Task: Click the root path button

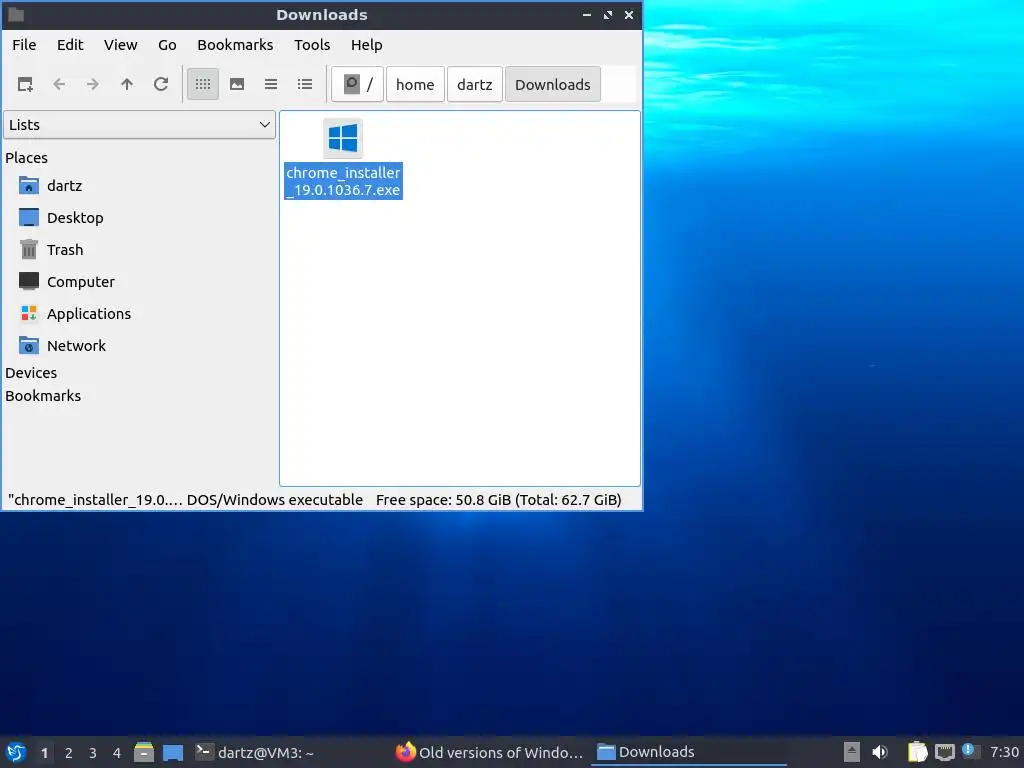Action: coord(357,84)
